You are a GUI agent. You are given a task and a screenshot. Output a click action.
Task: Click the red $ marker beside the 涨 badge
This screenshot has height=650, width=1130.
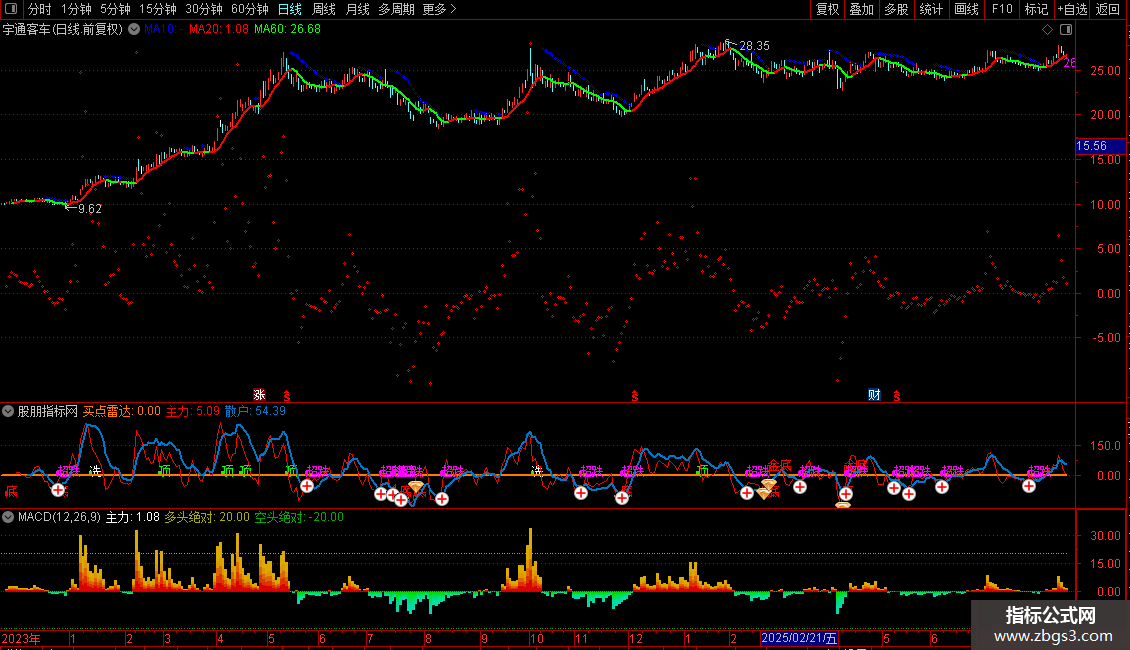tap(287, 396)
